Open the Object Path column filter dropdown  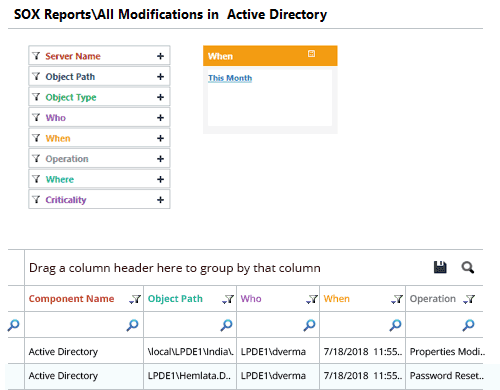tap(228, 299)
